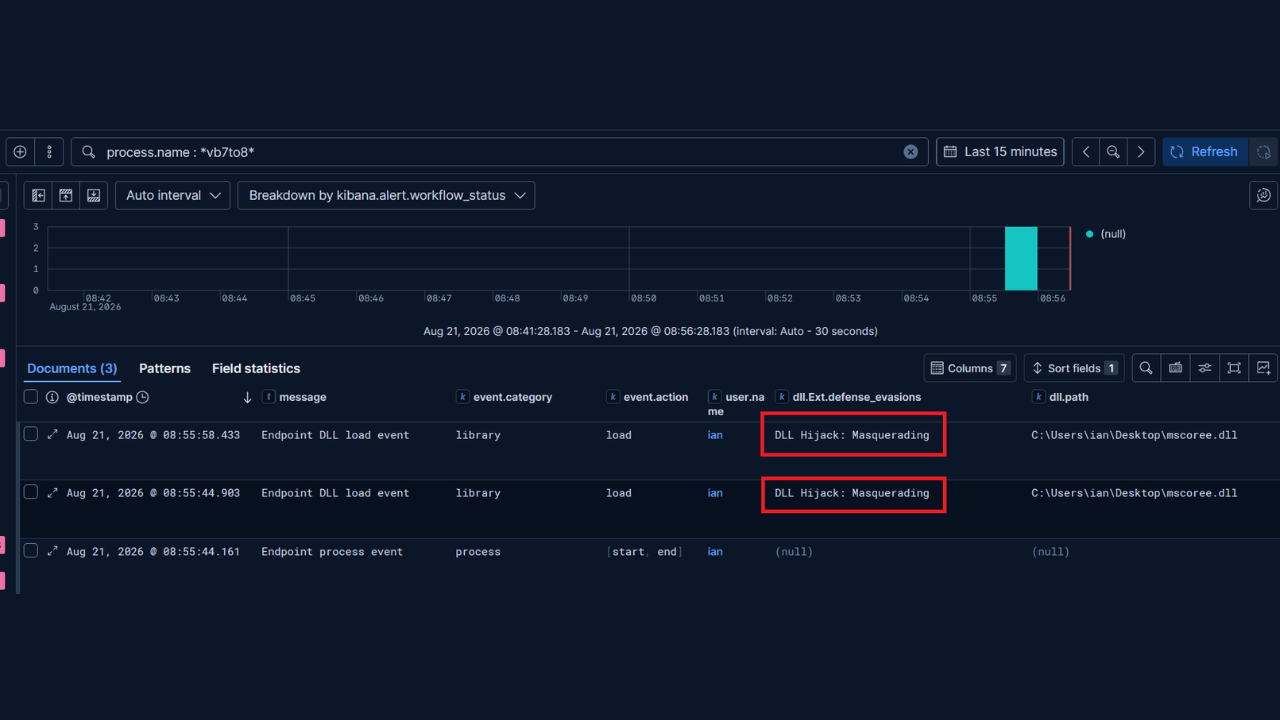This screenshot has width=1280, height=720.
Task: Open the query options menu with three dots
Action: pos(49,152)
